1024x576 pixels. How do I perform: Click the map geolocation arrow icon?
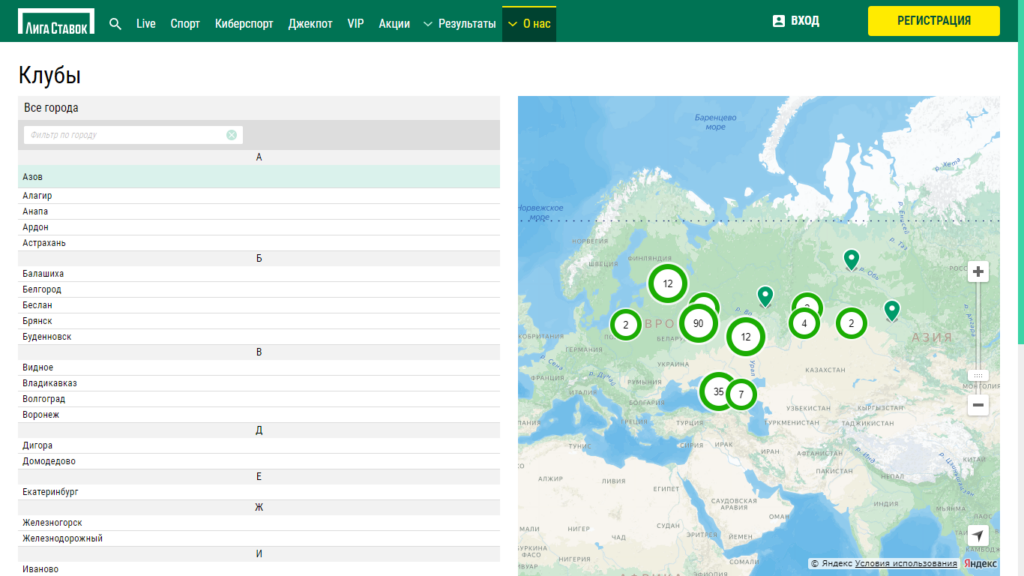click(978, 536)
